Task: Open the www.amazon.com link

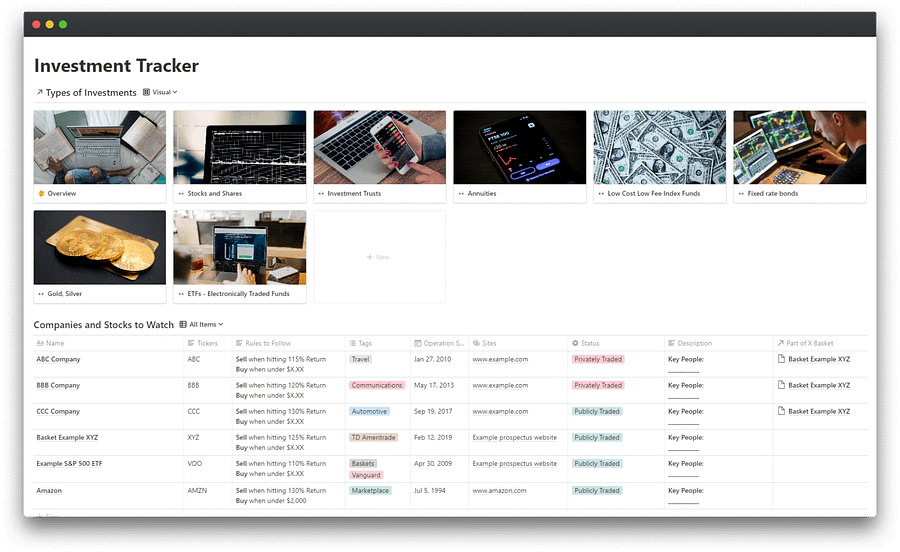Action: pos(499,491)
